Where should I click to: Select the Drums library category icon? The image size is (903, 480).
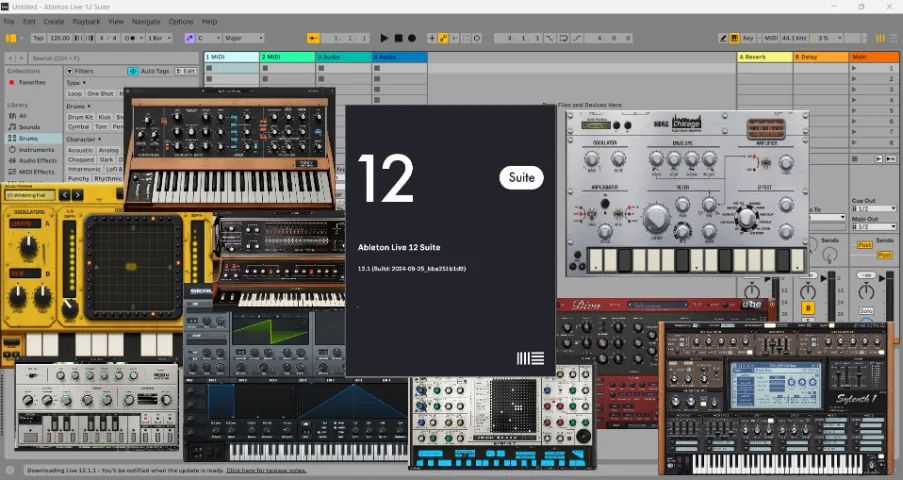click(12, 138)
